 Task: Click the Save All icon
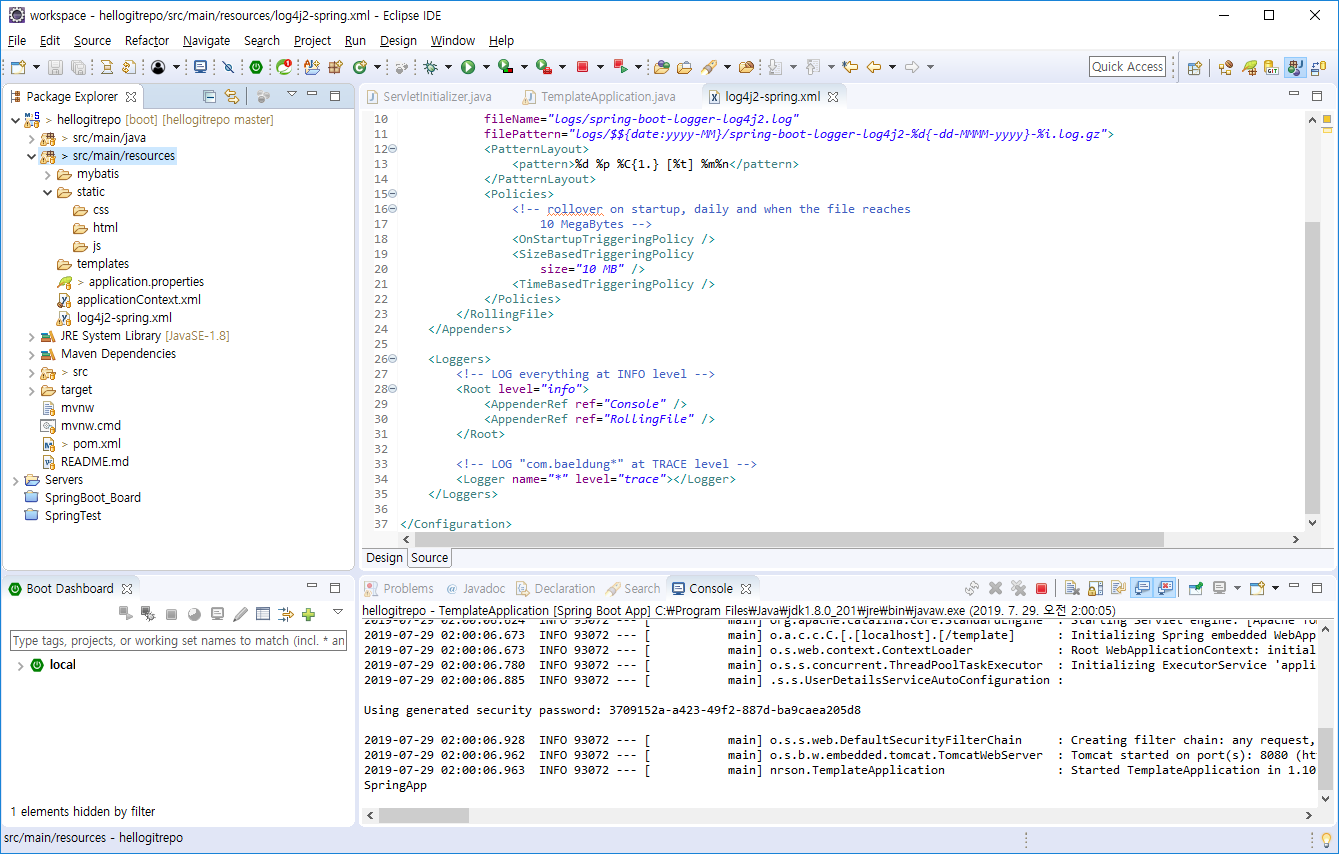pos(78,67)
